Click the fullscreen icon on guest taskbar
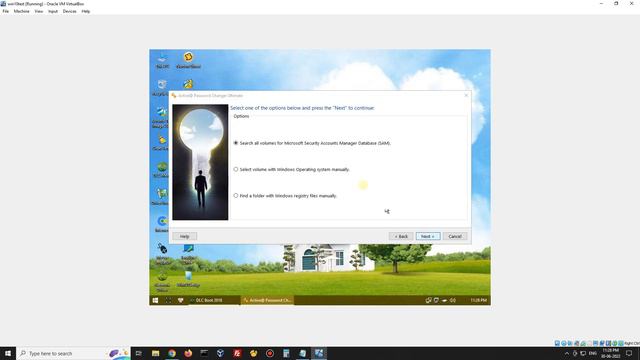 [x=168, y=300]
